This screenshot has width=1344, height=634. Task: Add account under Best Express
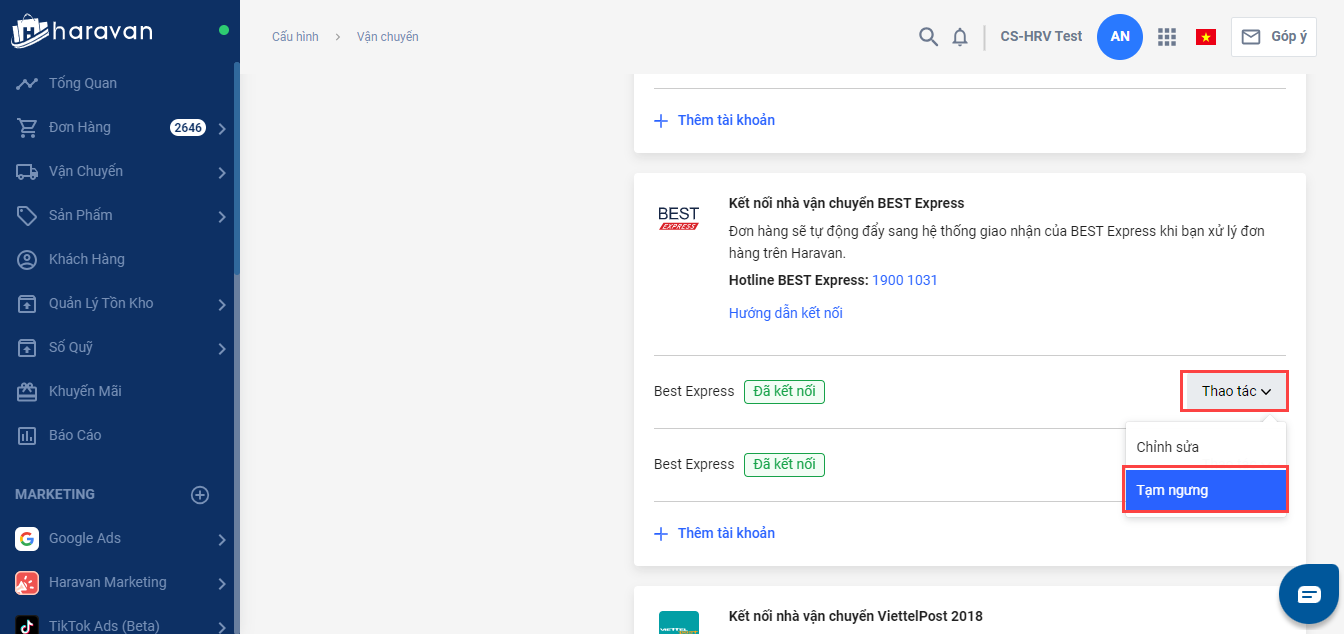click(x=715, y=533)
